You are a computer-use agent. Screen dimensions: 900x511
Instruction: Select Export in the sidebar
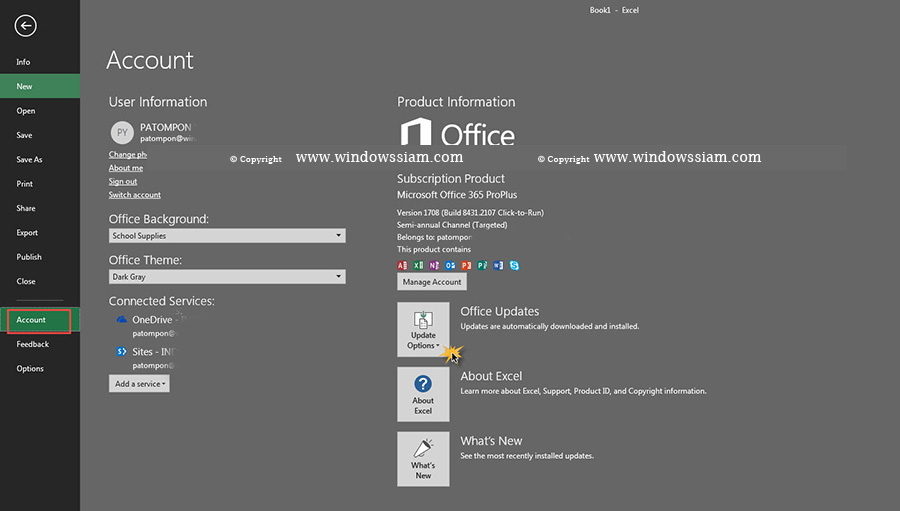[40, 233]
